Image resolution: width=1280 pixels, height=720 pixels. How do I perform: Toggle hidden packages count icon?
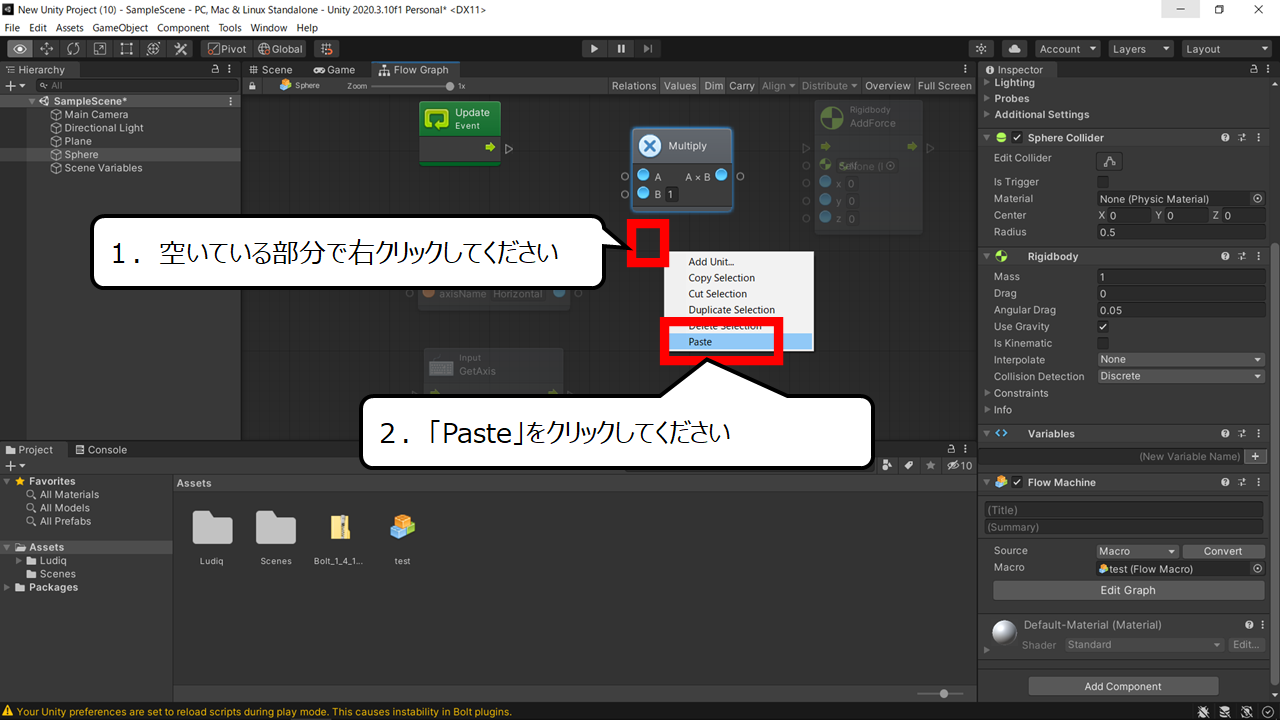[x=959, y=465]
